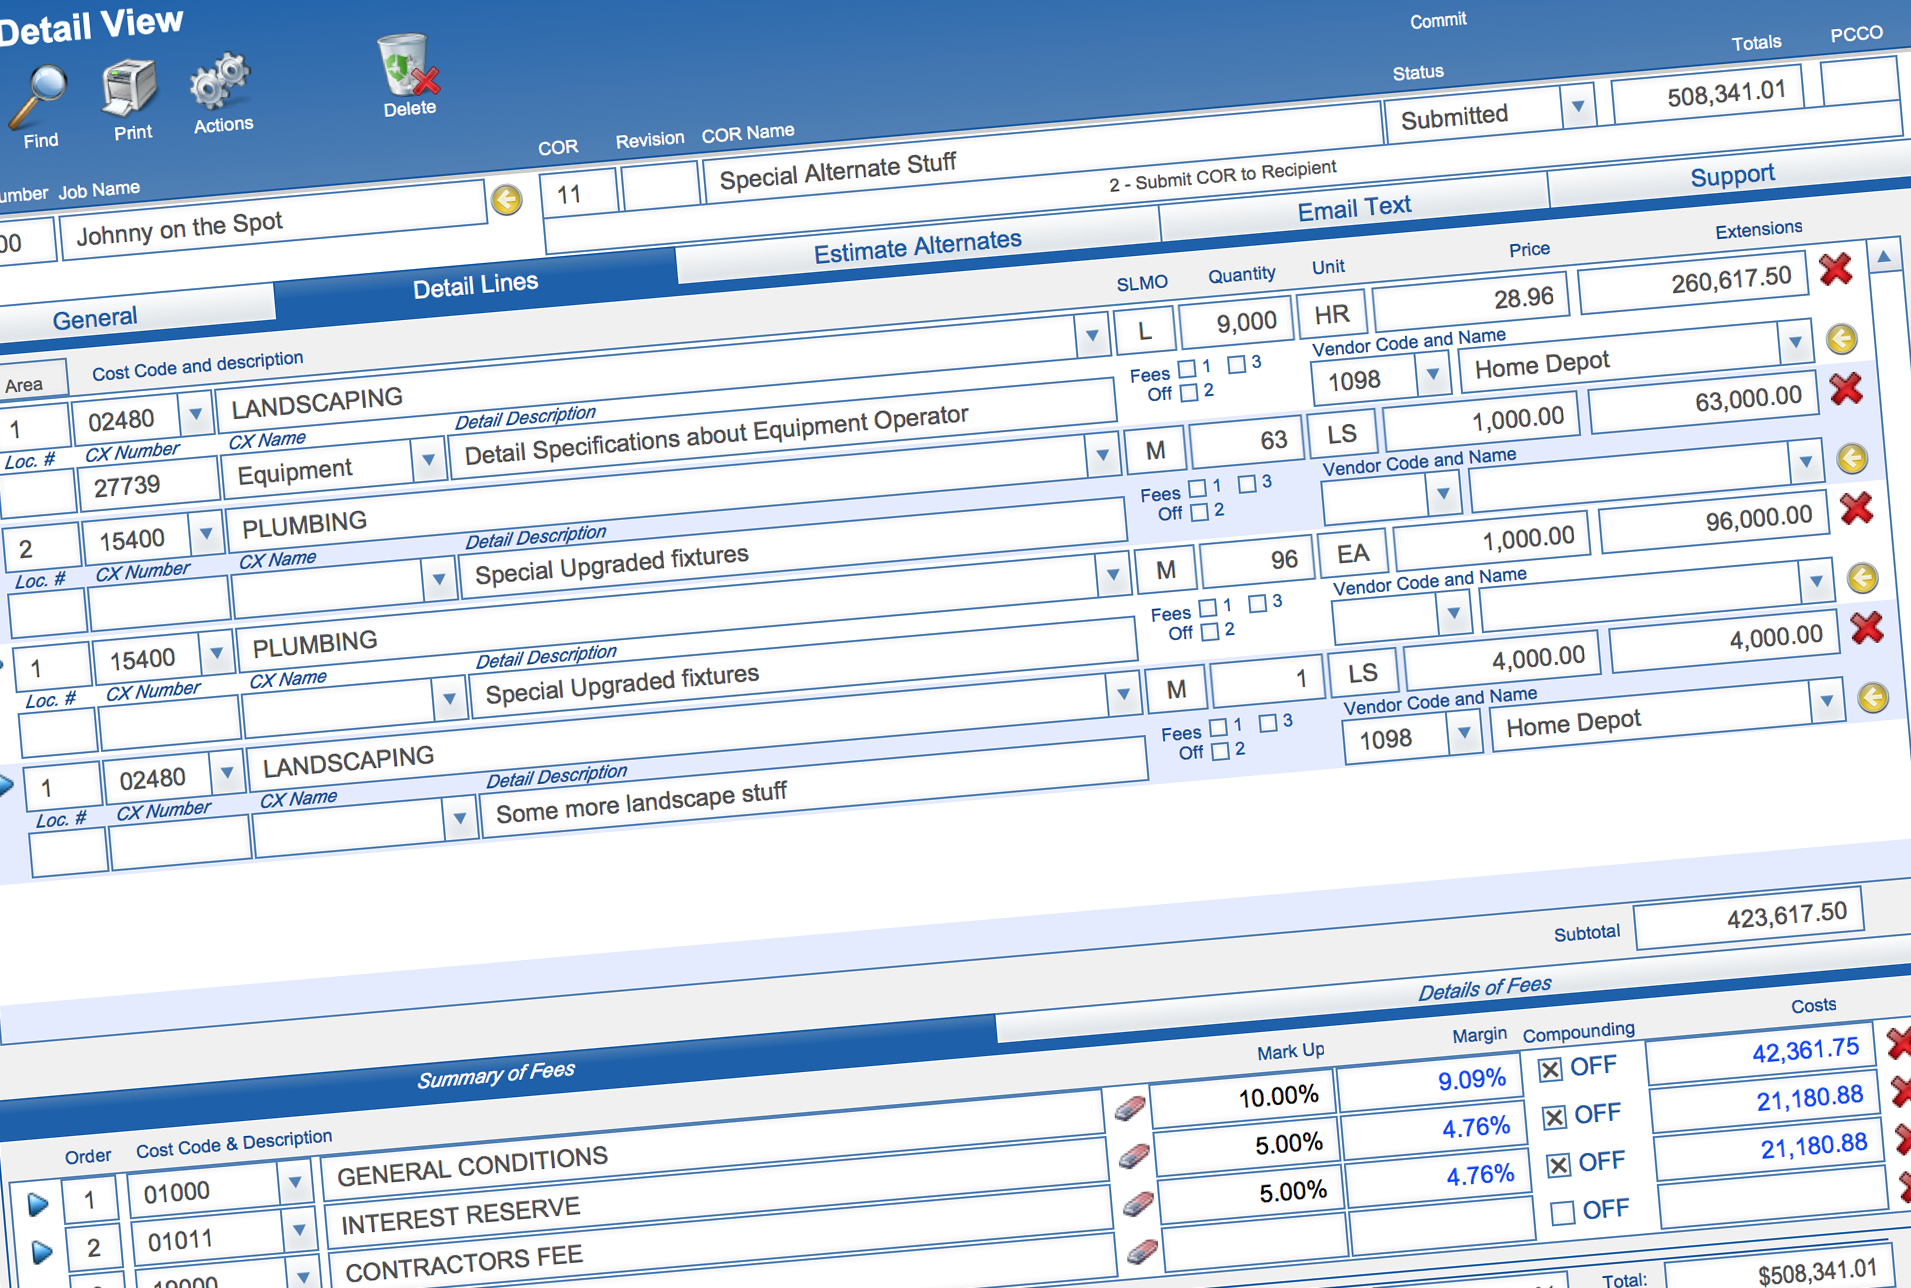Open the Email Text tab
This screenshot has height=1288, width=1911.
1354,209
